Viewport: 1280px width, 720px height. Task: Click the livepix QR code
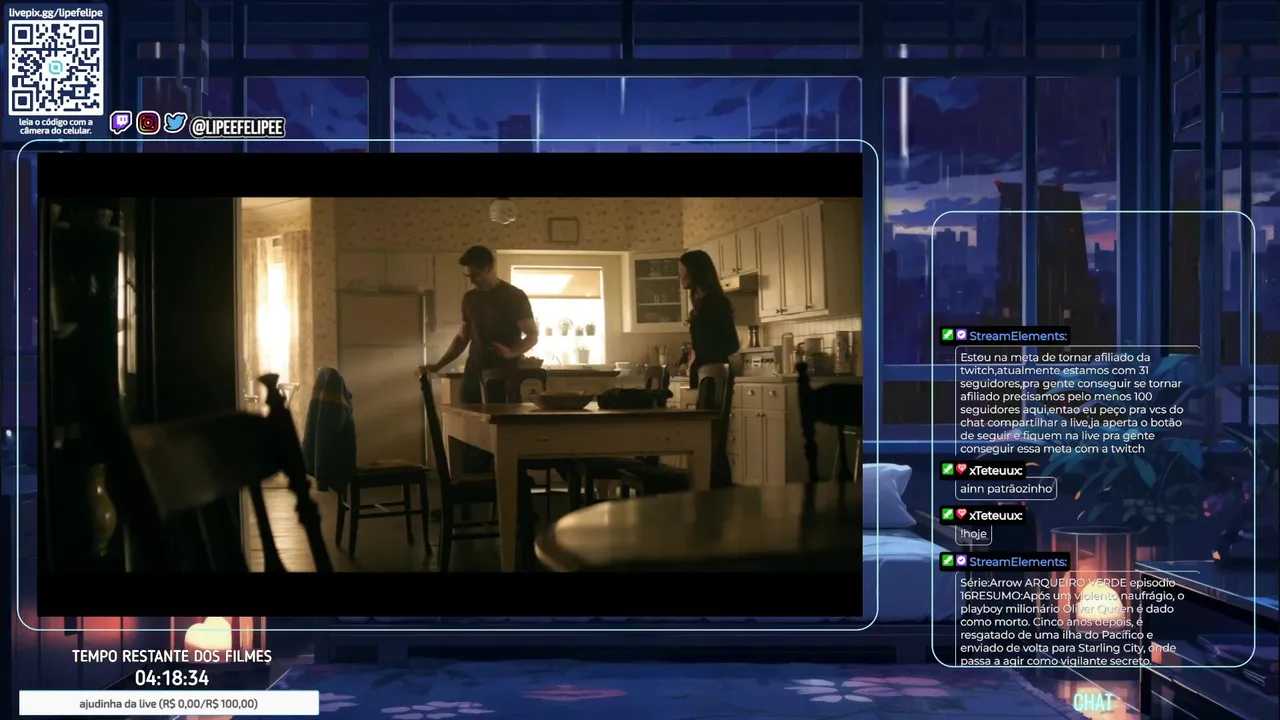tap(56, 68)
